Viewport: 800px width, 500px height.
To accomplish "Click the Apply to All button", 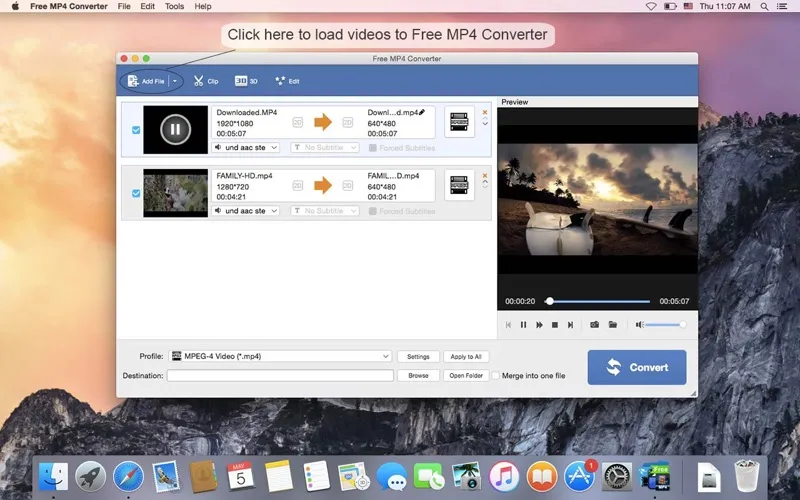I will click(466, 357).
